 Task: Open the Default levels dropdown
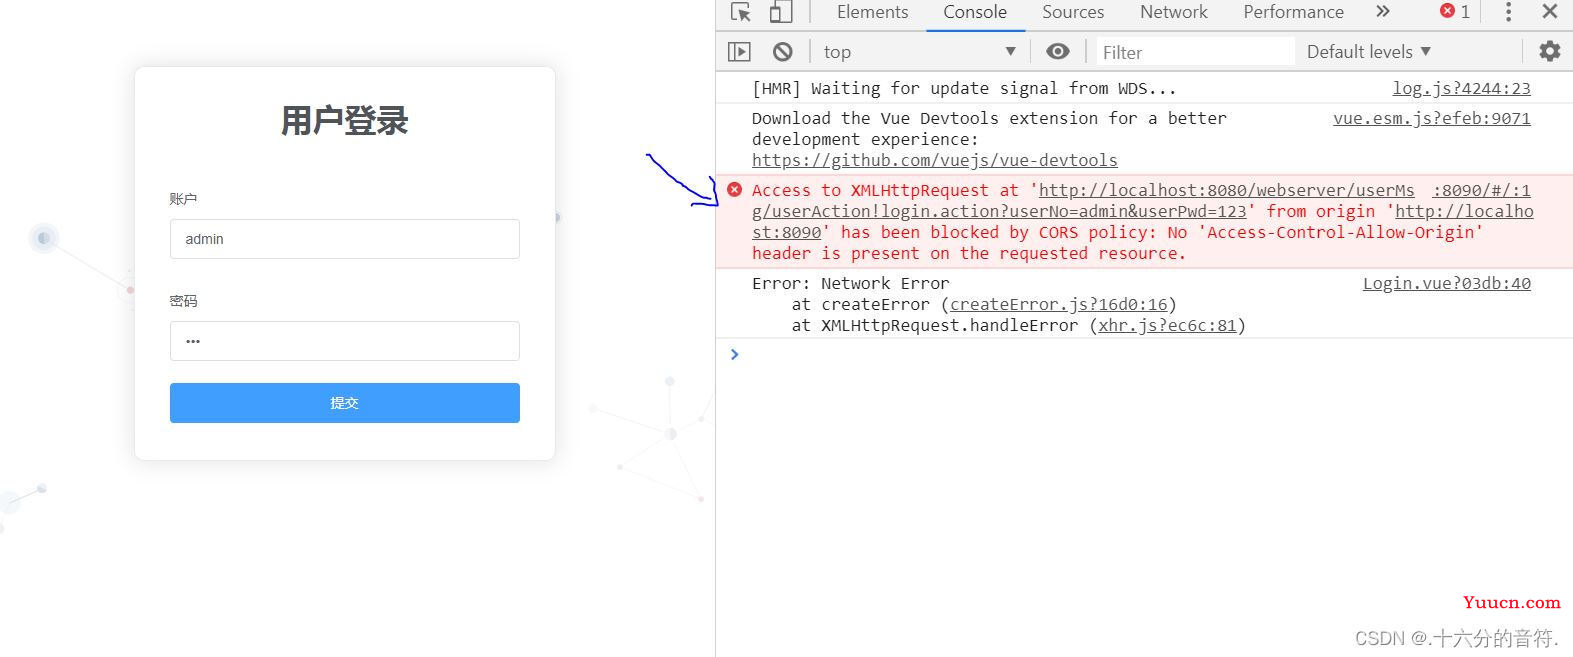[x=1369, y=52]
